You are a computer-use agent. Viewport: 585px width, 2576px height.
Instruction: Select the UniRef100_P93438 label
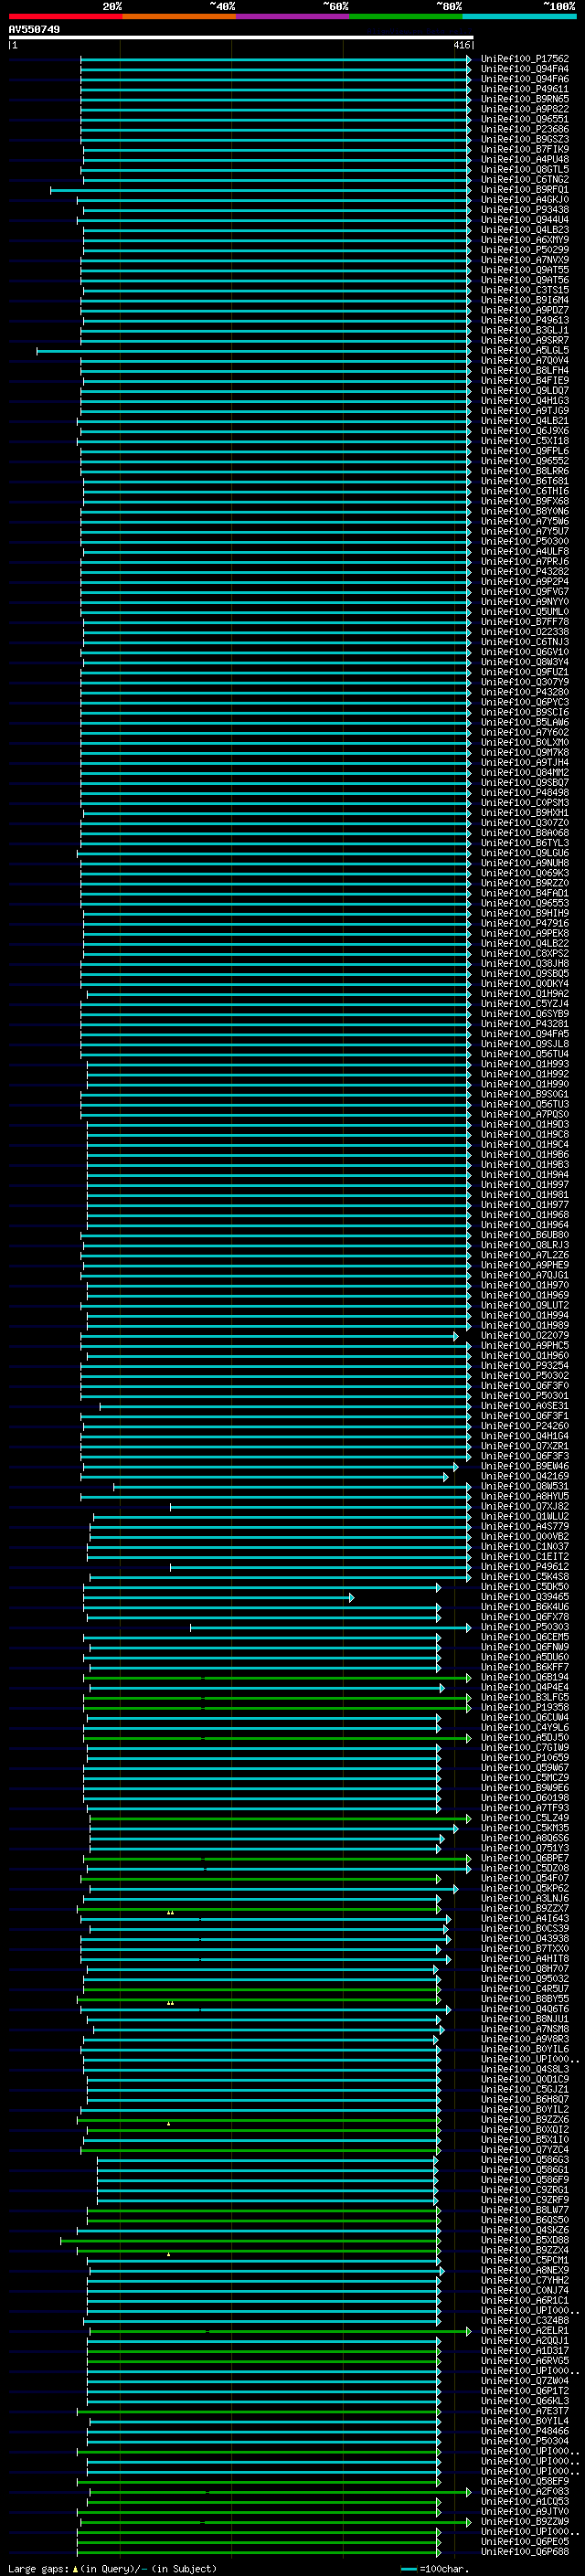(x=525, y=210)
